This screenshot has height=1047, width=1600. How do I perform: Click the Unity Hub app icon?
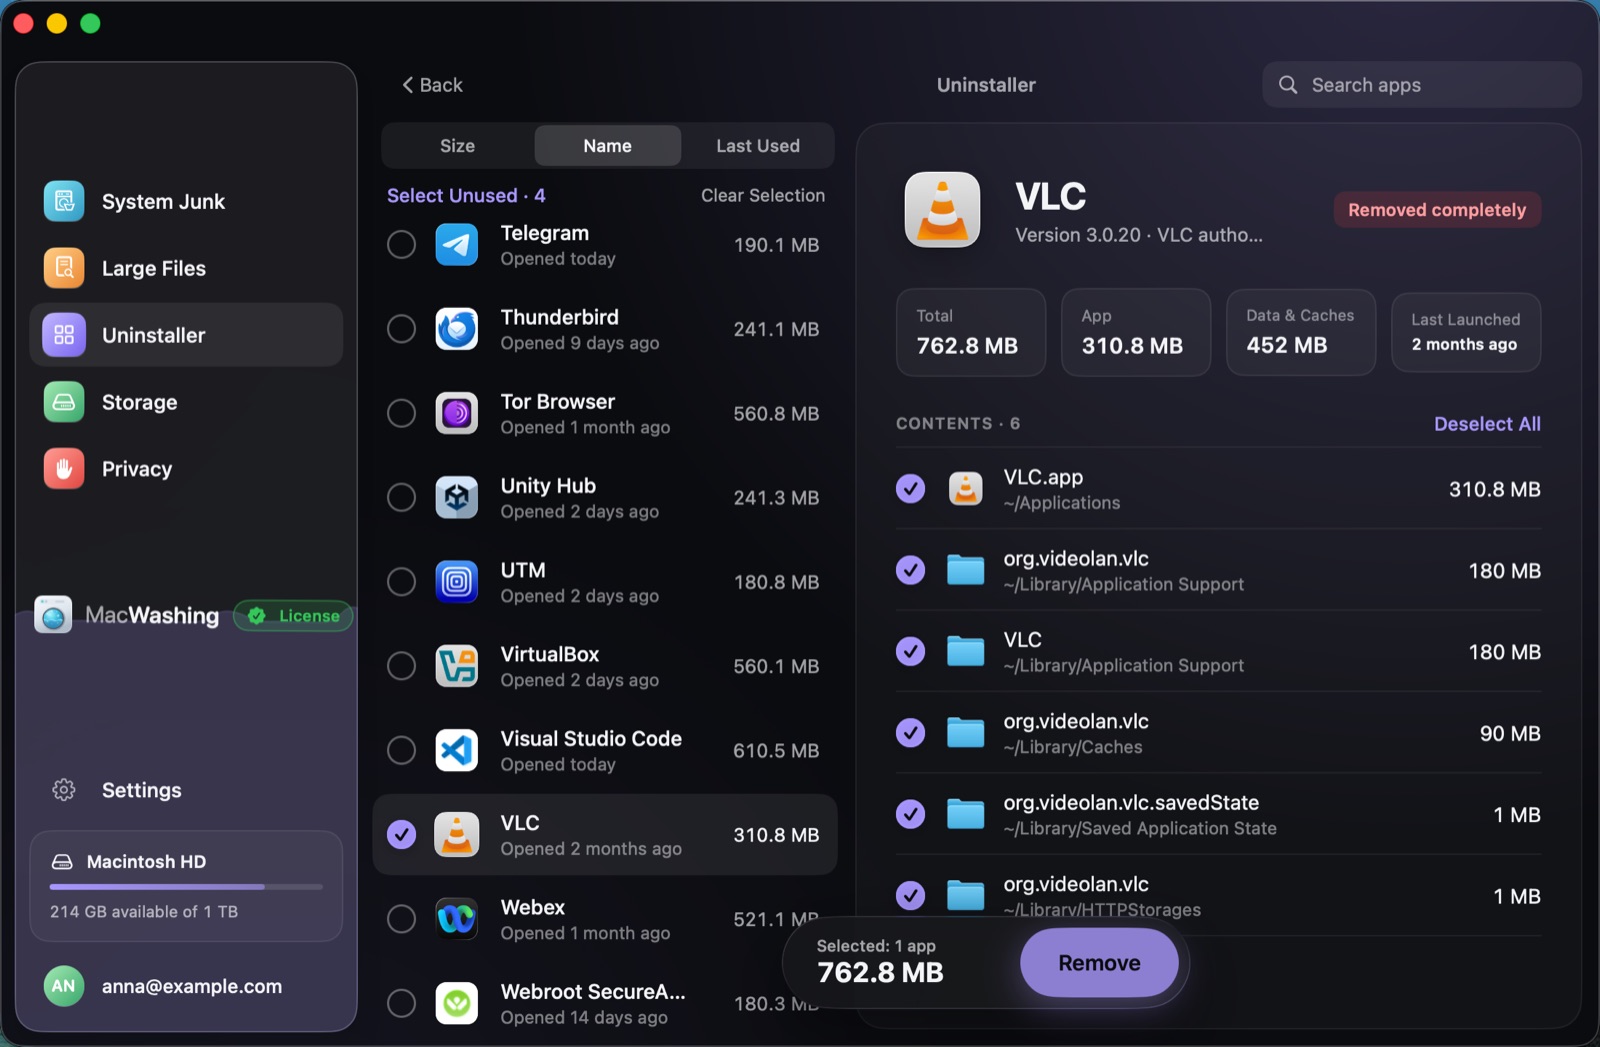[x=457, y=497]
